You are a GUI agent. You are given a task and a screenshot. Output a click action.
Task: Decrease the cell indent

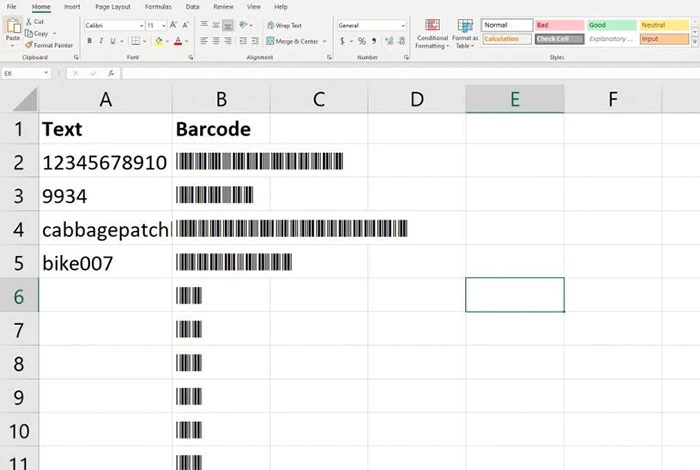243,41
